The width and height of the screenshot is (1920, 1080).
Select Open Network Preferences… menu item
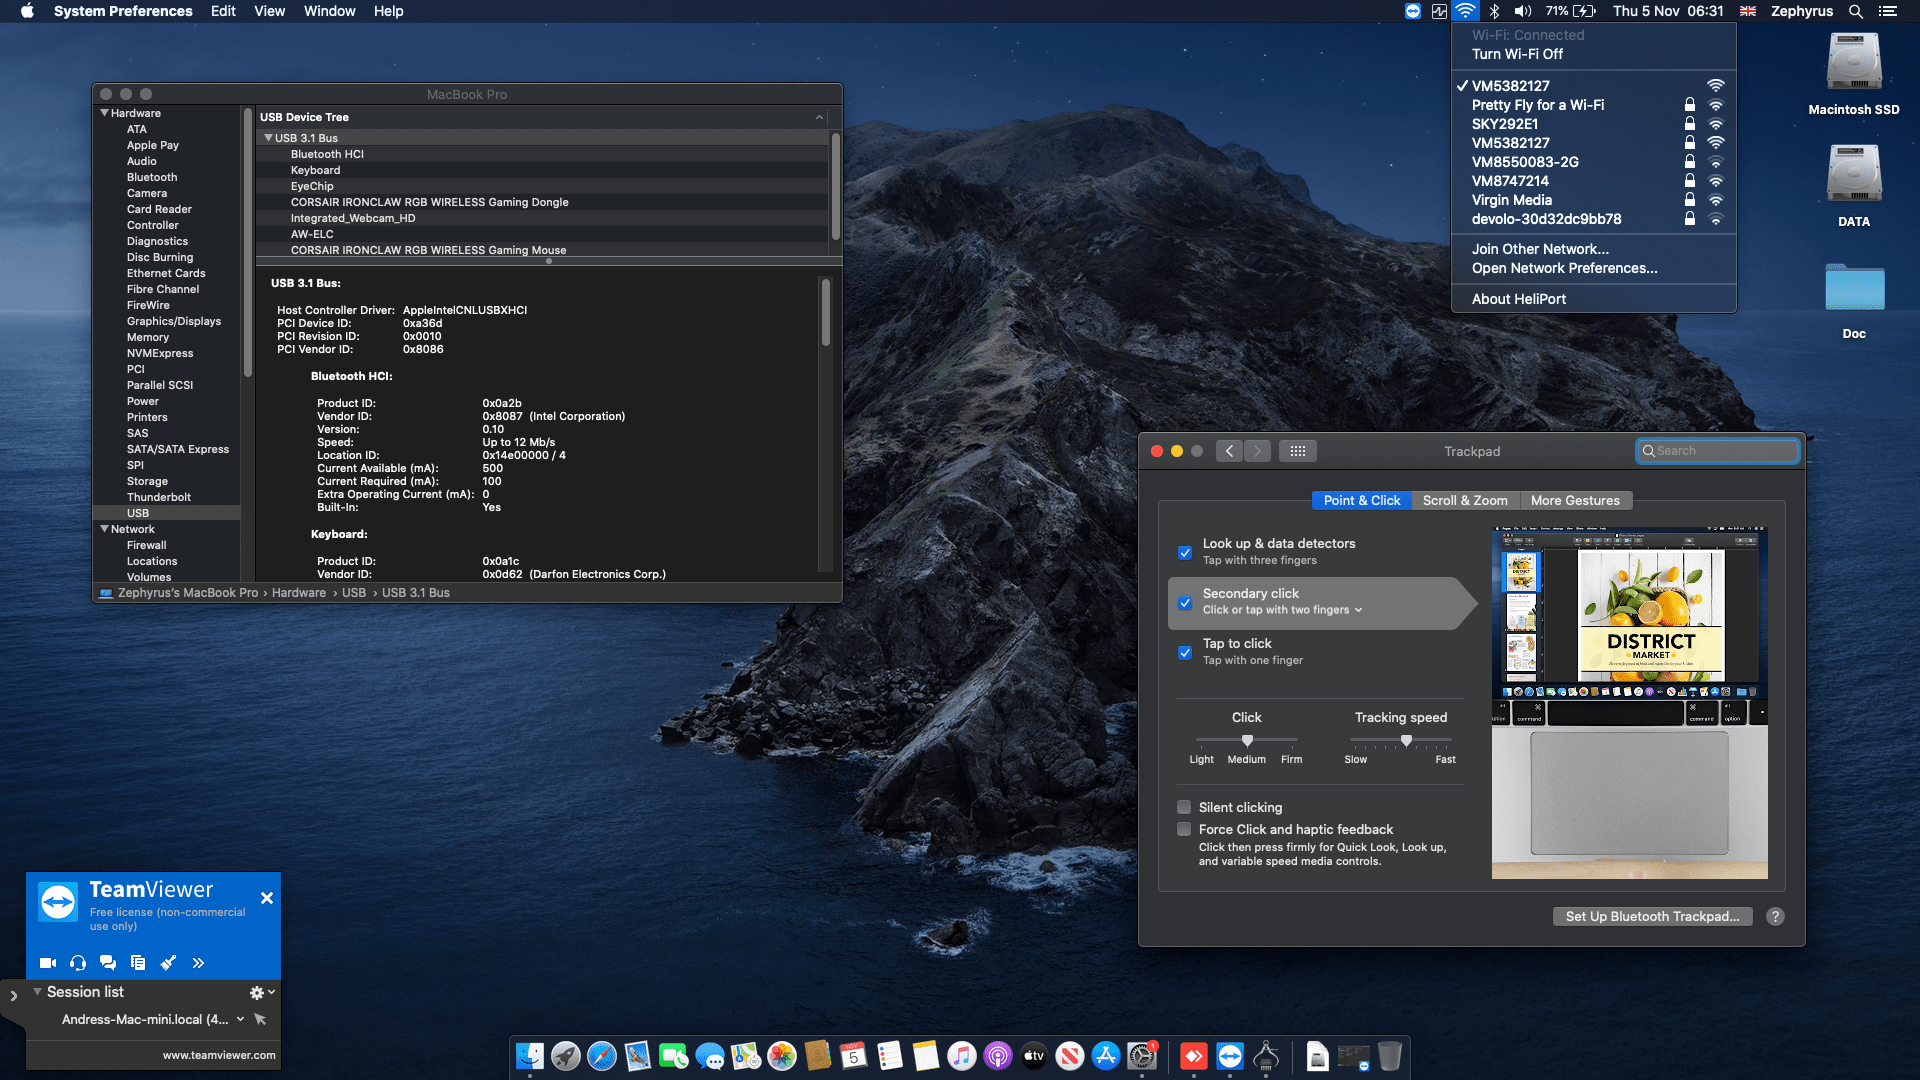coord(1564,268)
